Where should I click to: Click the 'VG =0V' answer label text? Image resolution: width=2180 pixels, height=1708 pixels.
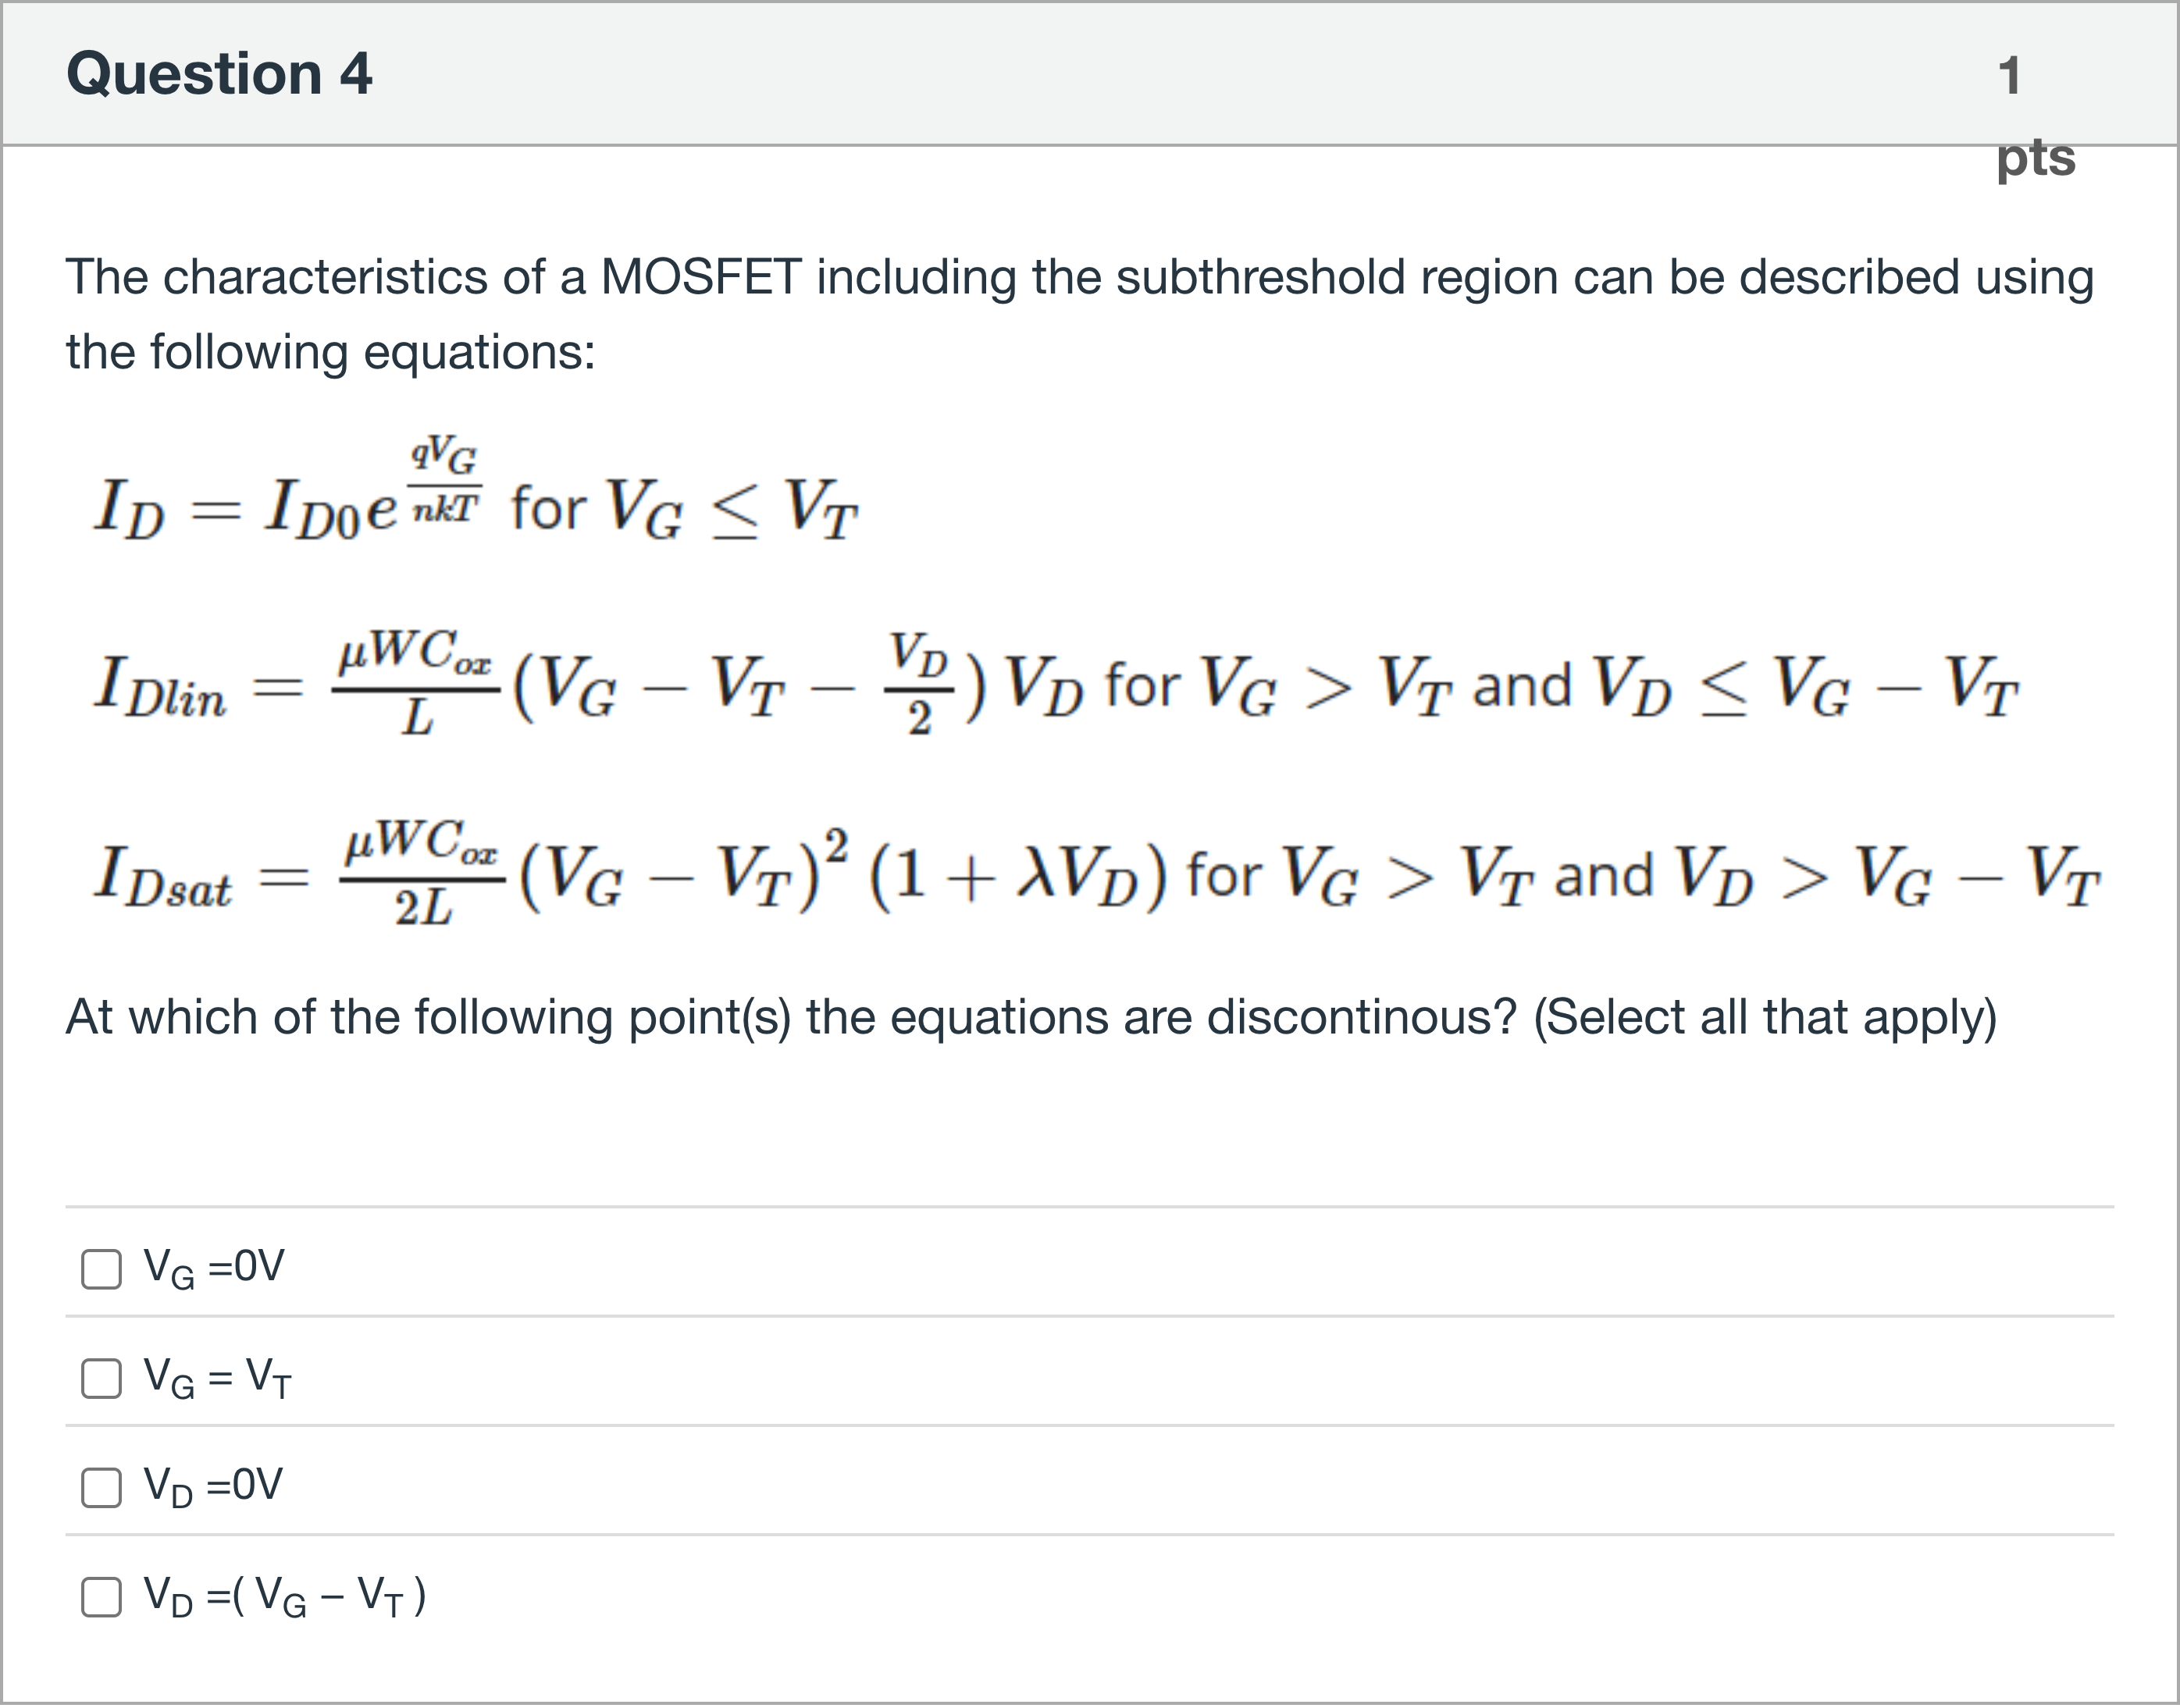[214, 1268]
